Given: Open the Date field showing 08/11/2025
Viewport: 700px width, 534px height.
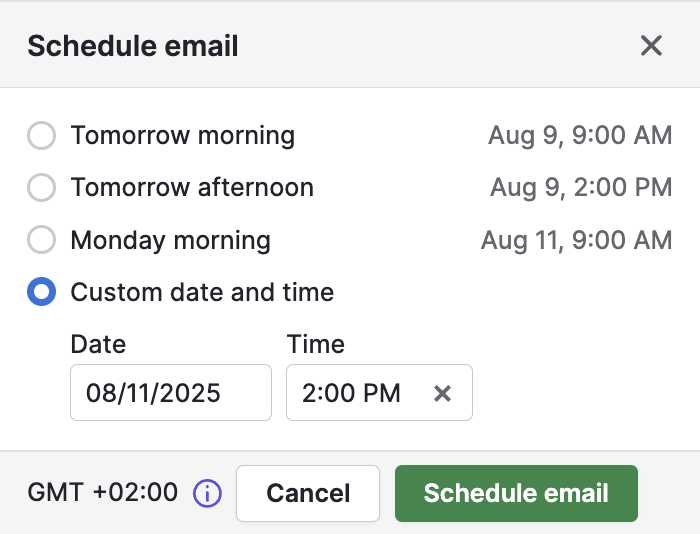Looking at the screenshot, I should click(x=171, y=392).
